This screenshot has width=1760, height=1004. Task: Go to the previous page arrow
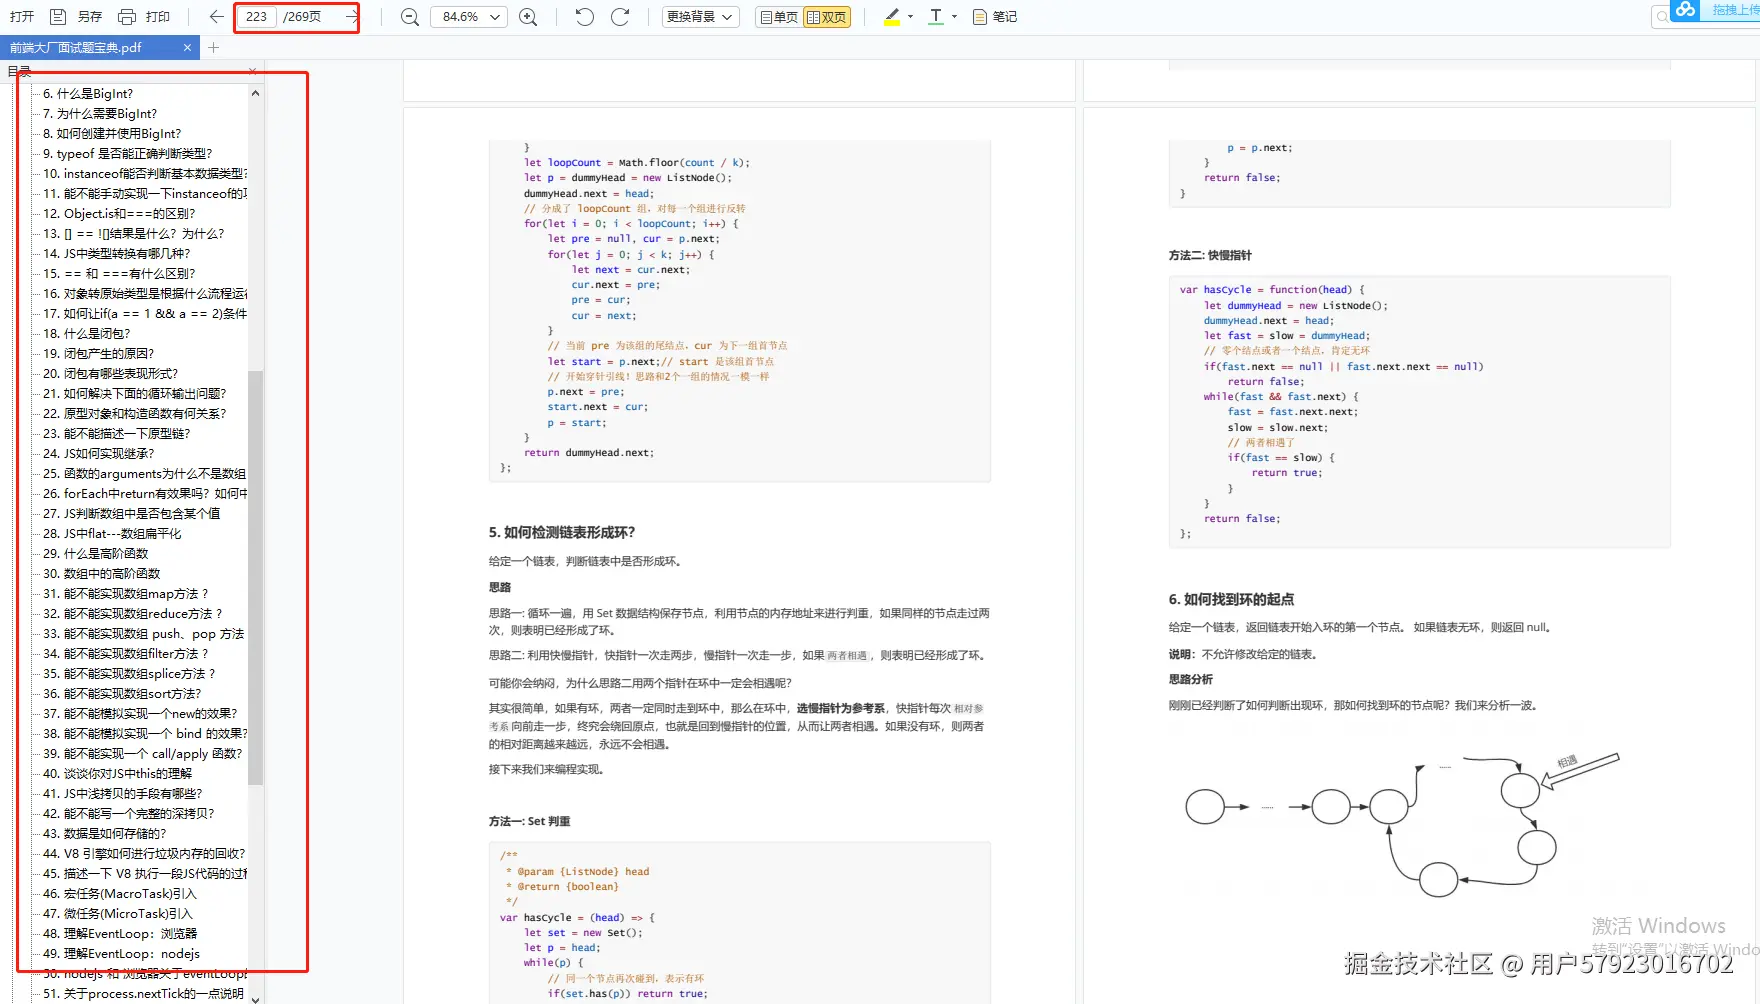(x=216, y=17)
